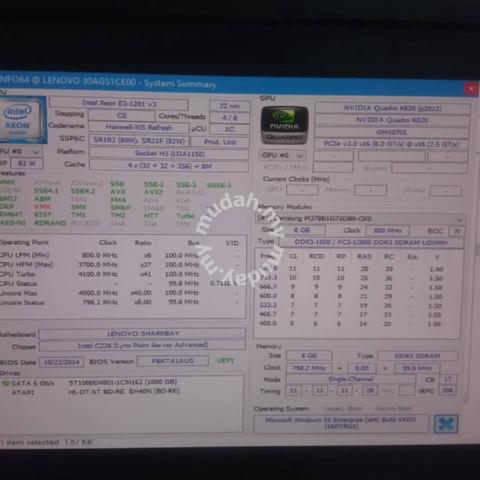This screenshot has width=480, height=480.
Task: Close the System Summary window
Action: pyautogui.click(x=471, y=89)
